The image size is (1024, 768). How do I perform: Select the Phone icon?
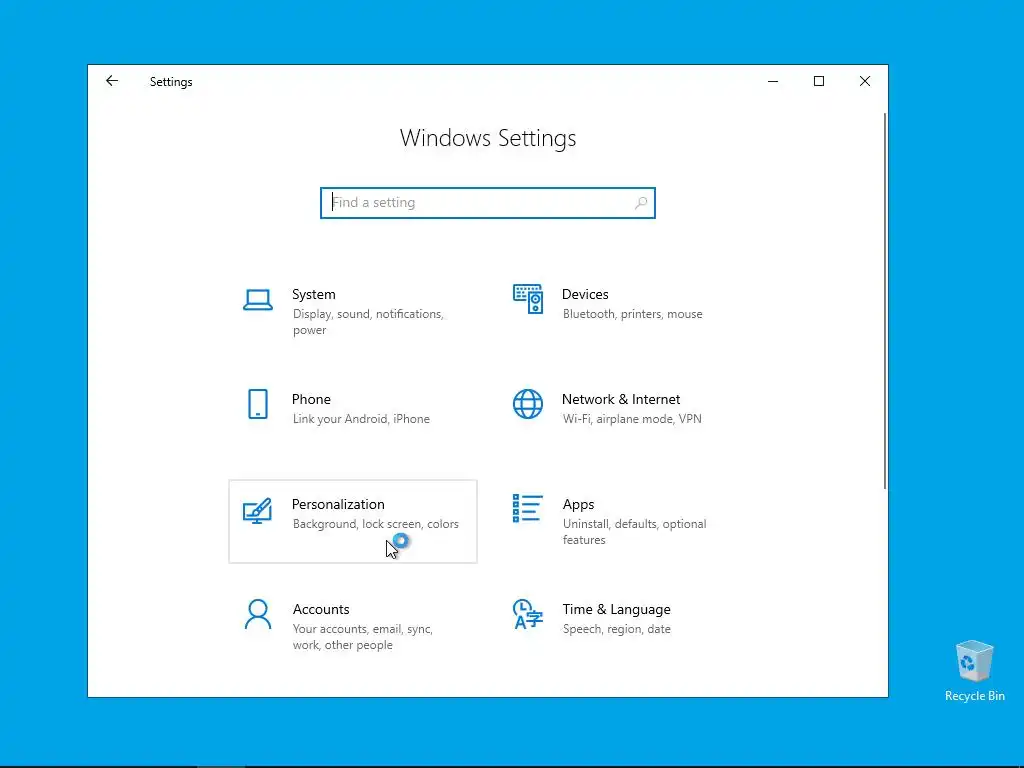pyautogui.click(x=258, y=404)
